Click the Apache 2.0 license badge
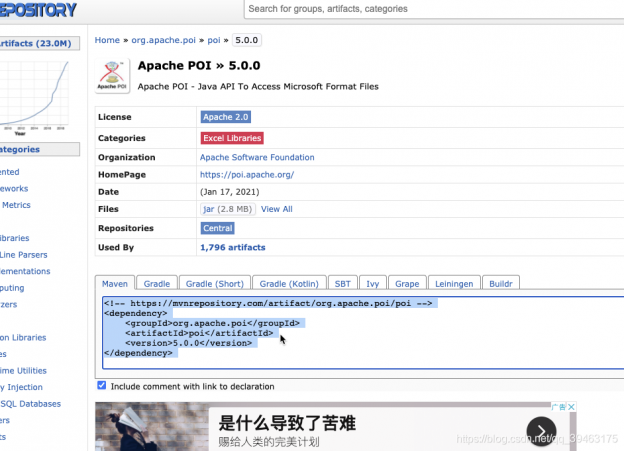The height and width of the screenshot is (451, 624). click(225, 117)
